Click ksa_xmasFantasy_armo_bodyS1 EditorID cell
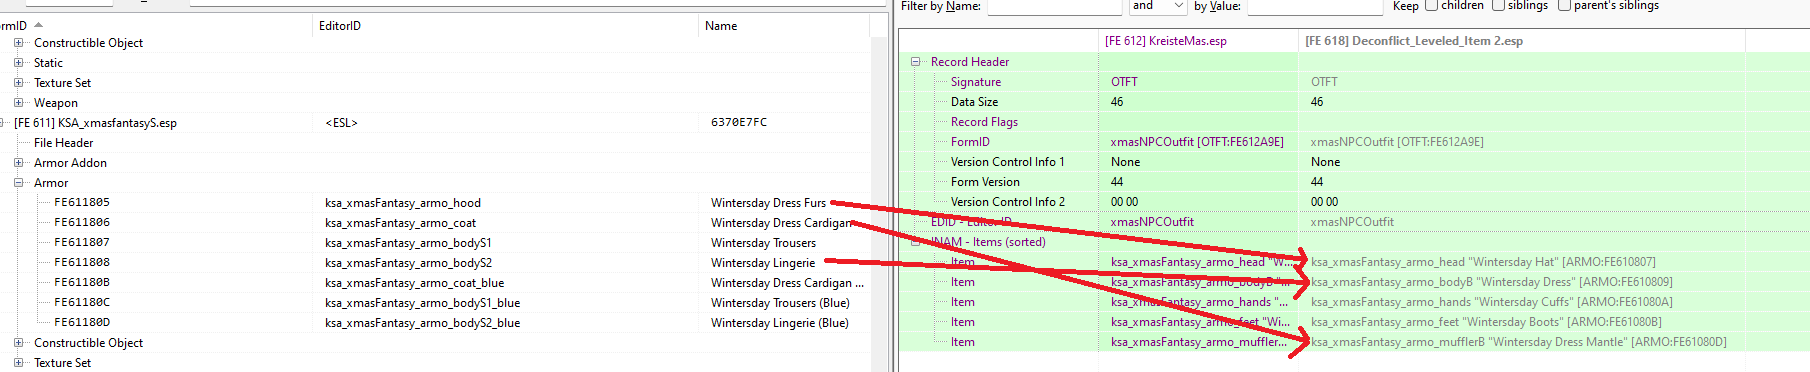Viewport: 1810px width, 372px height. [408, 243]
